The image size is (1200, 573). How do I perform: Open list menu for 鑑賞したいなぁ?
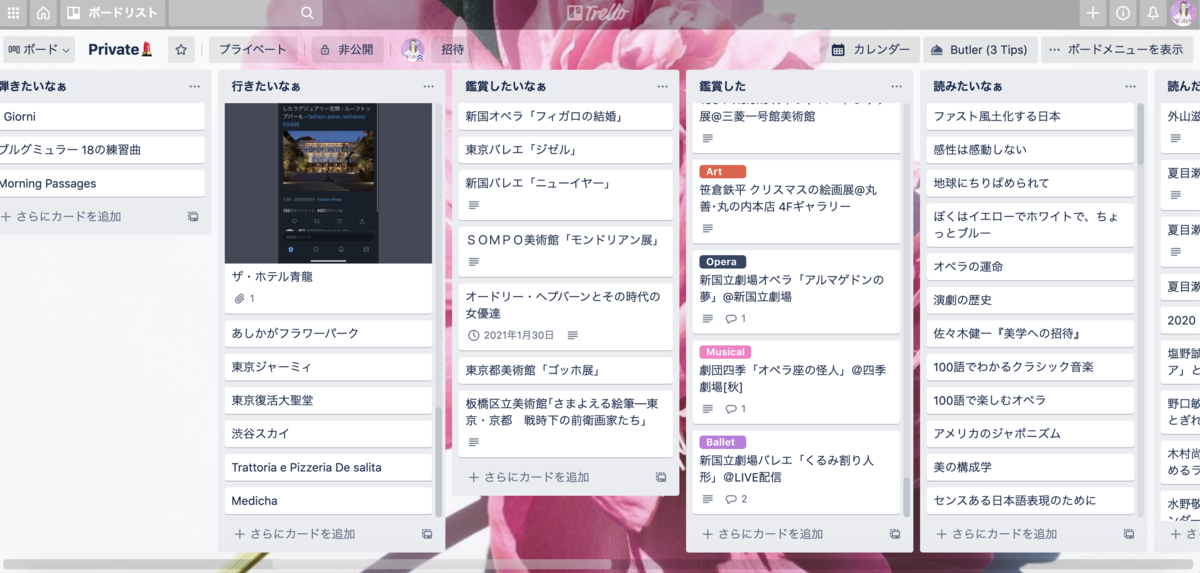click(x=662, y=86)
